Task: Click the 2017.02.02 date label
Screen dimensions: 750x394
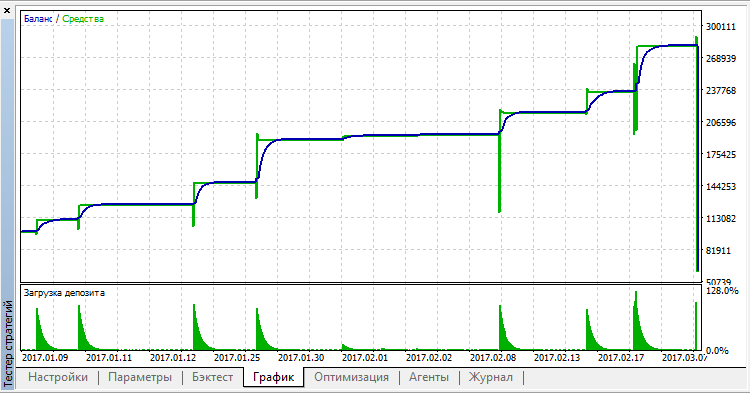Action: click(x=429, y=357)
